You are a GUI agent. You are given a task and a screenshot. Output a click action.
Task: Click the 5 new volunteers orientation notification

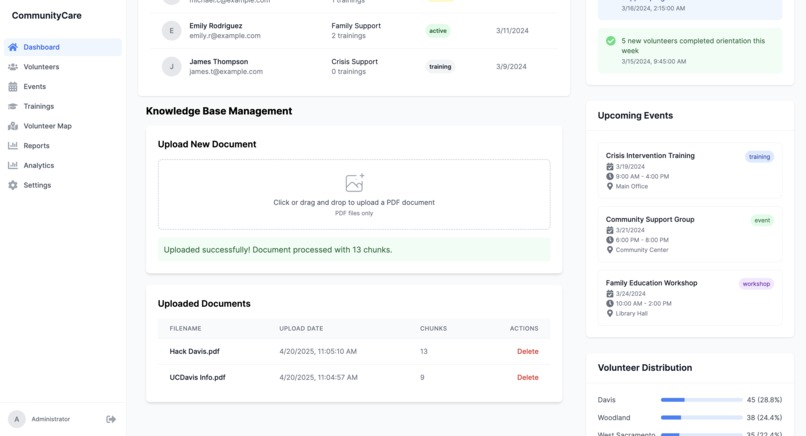click(690, 50)
